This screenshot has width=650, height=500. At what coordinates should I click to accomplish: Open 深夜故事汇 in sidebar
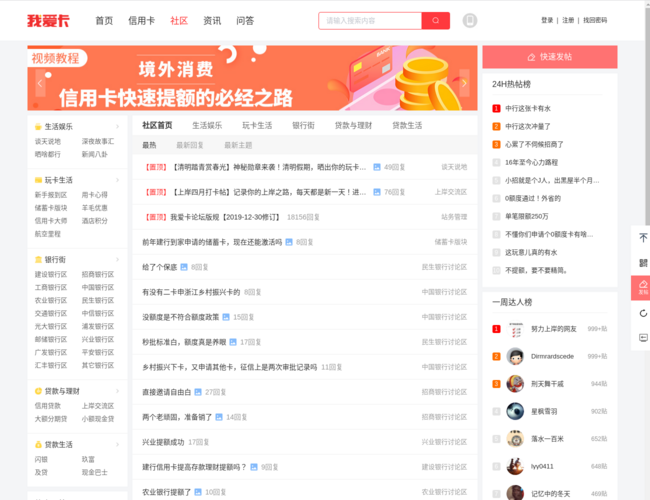[98, 141]
